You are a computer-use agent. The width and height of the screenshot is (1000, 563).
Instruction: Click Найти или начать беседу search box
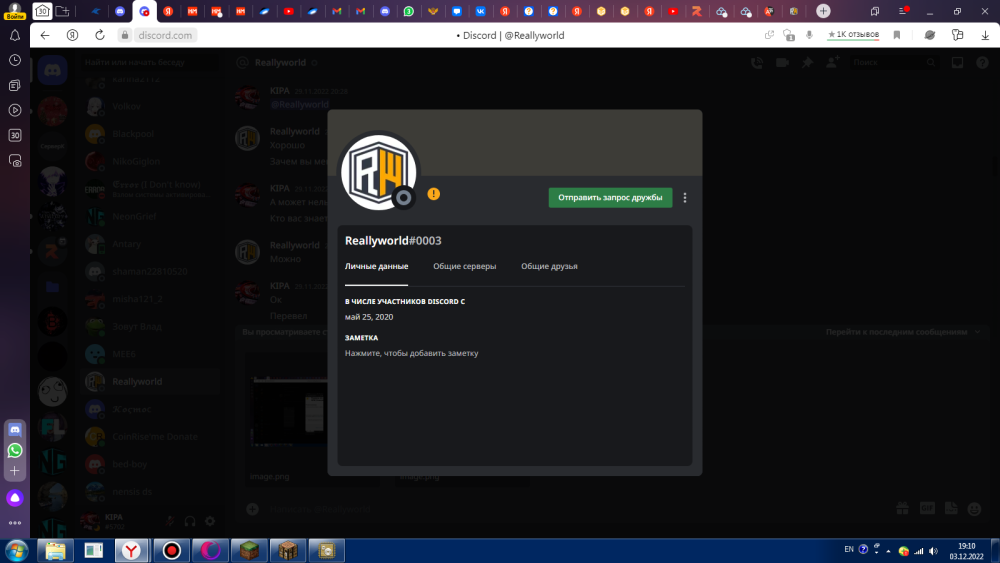click(148, 62)
